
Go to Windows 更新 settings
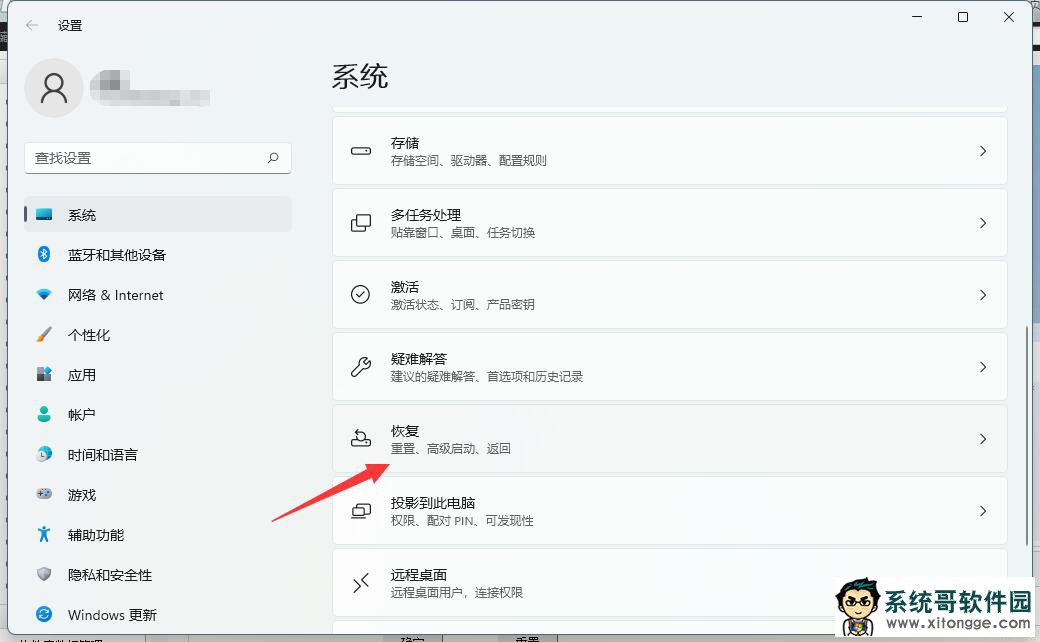pyautogui.click(x=158, y=615)
